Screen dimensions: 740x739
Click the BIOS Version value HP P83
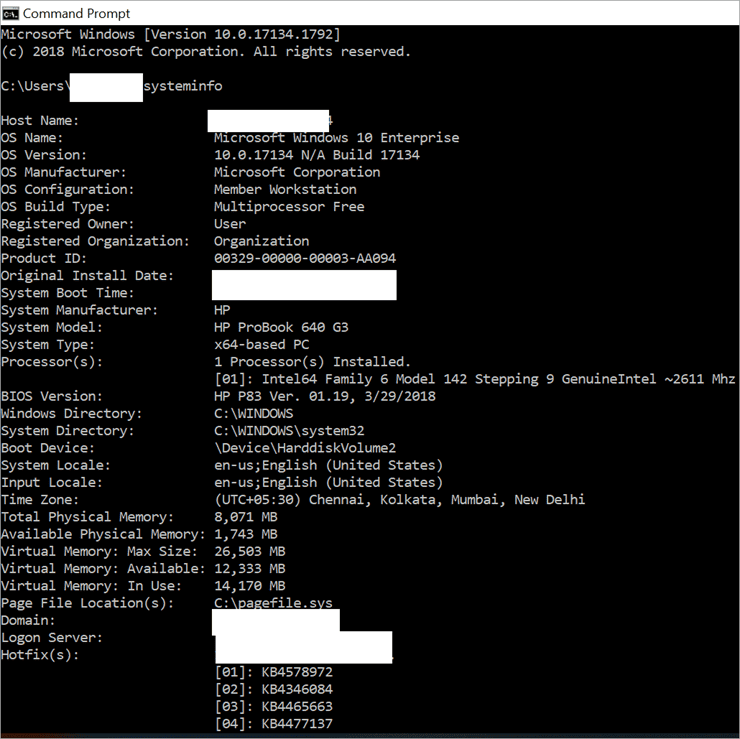pos(325,396)
